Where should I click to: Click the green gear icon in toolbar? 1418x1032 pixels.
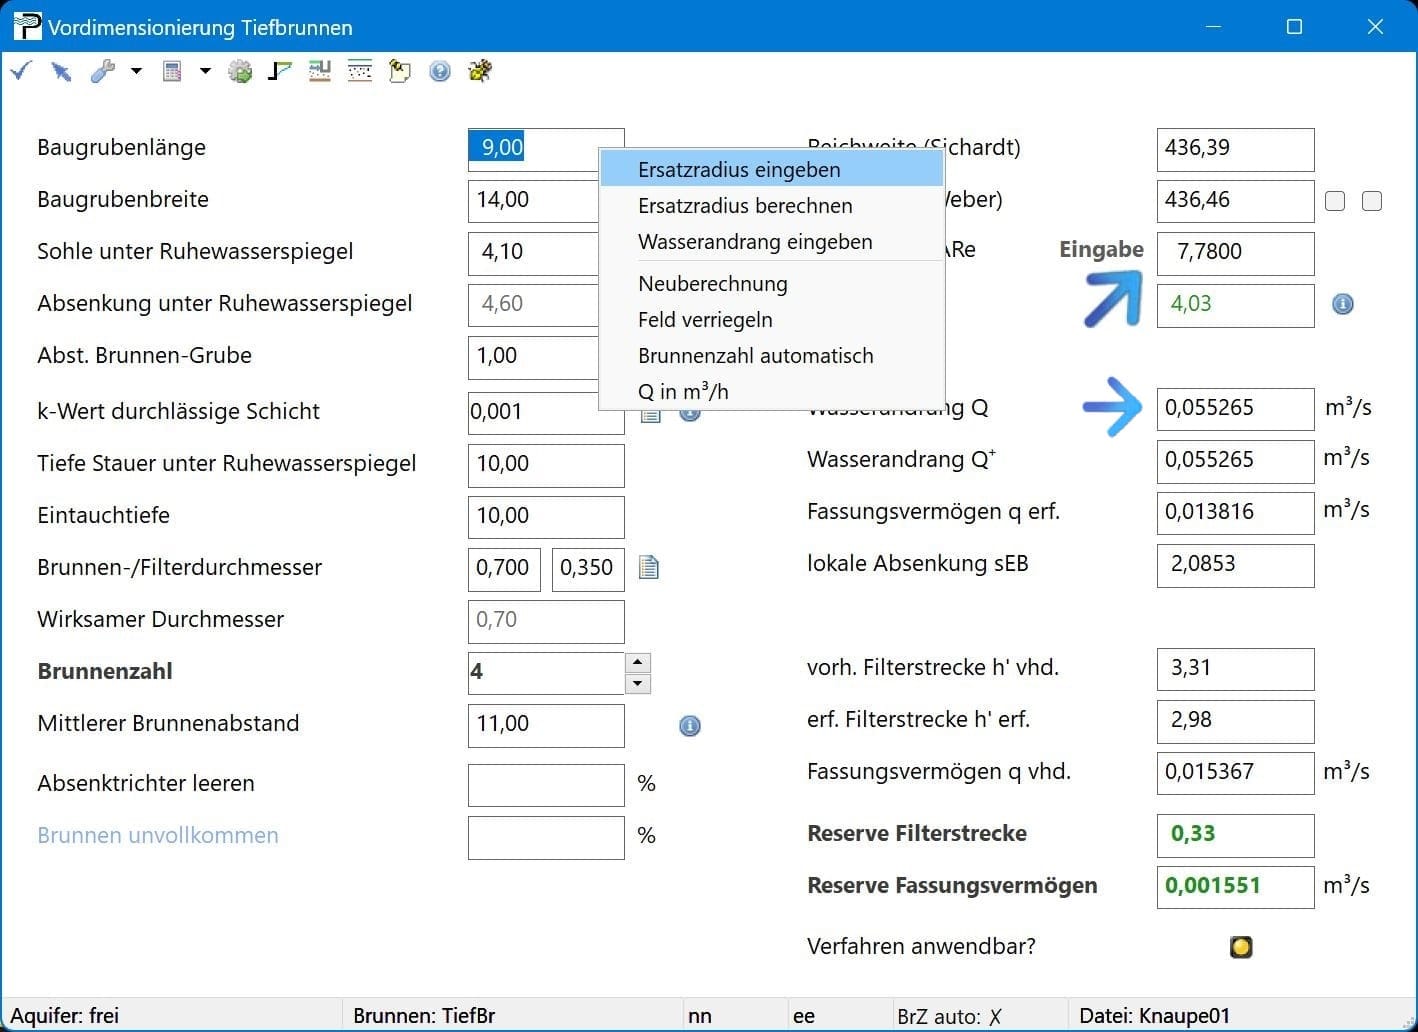click(x=240, y=71)
